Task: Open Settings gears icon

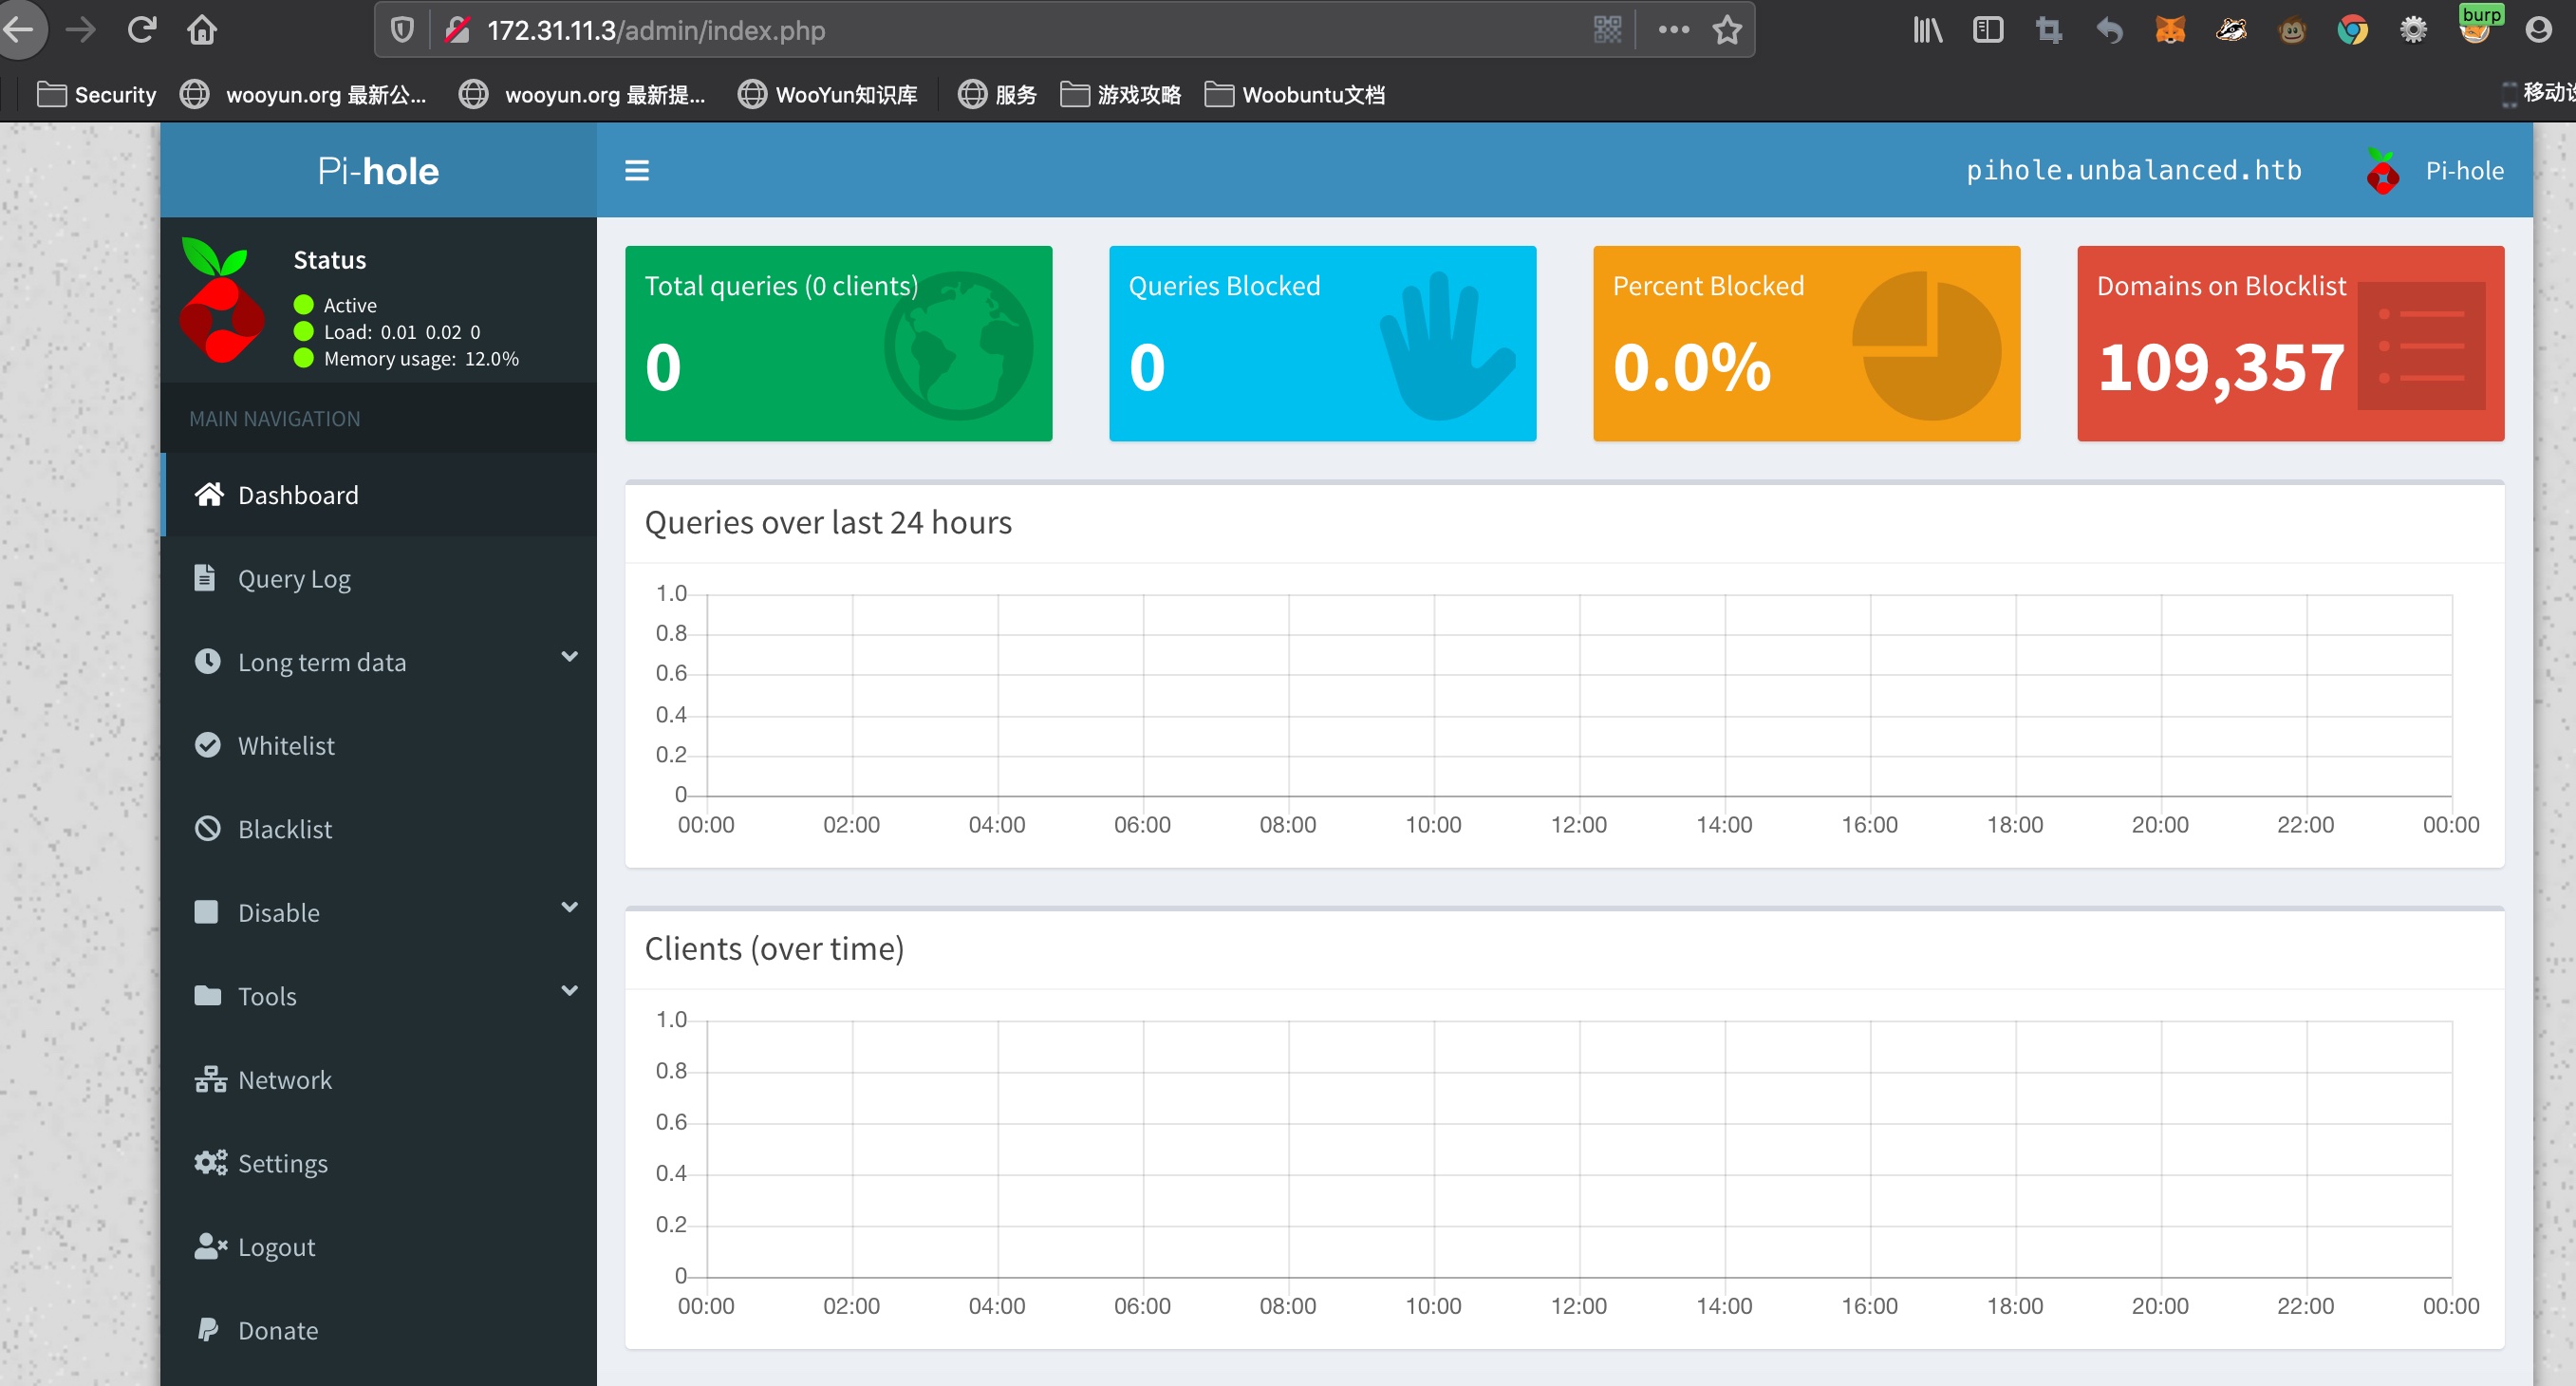Action: 210,1162
